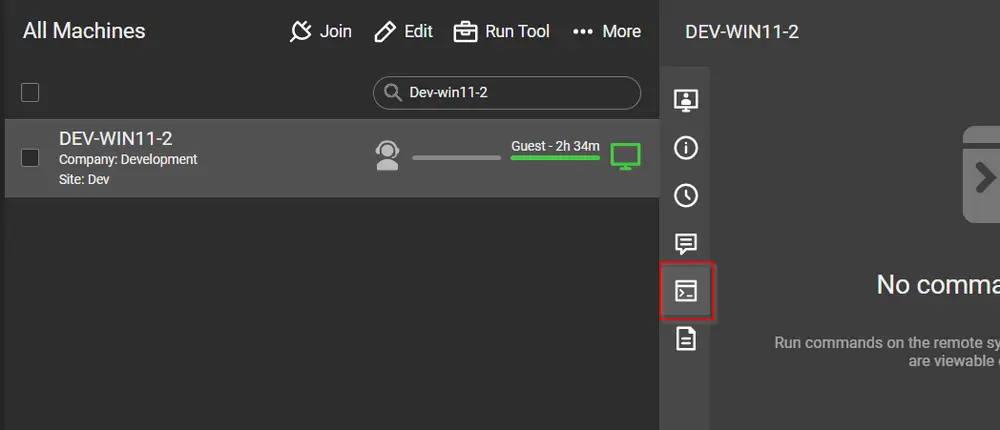Click the green guest connection bar

click(x=555, y=158)
